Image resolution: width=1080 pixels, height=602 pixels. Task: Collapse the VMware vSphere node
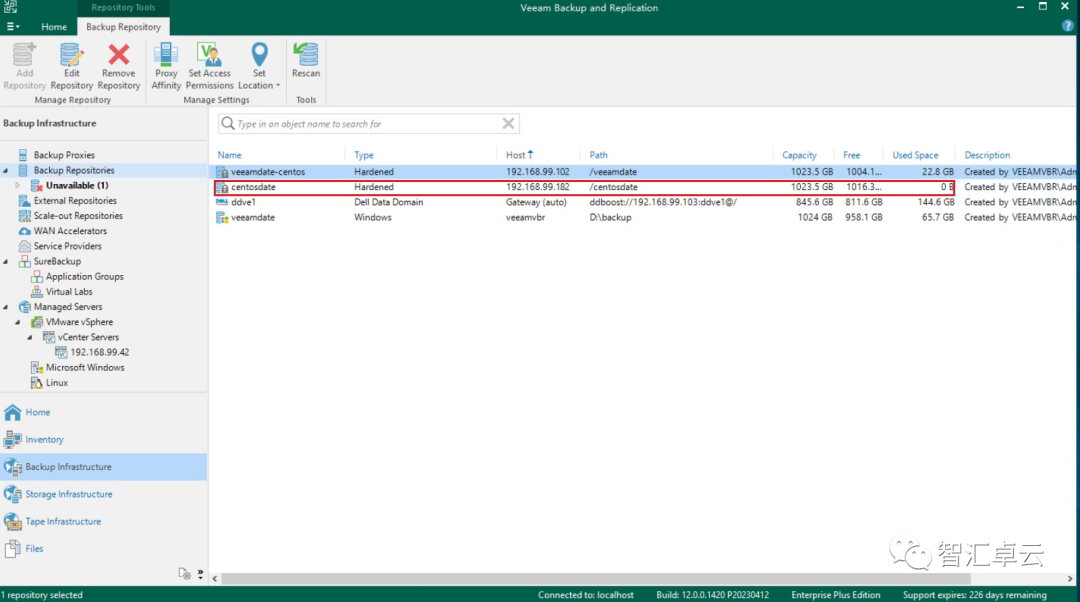(x=19, y=322)
